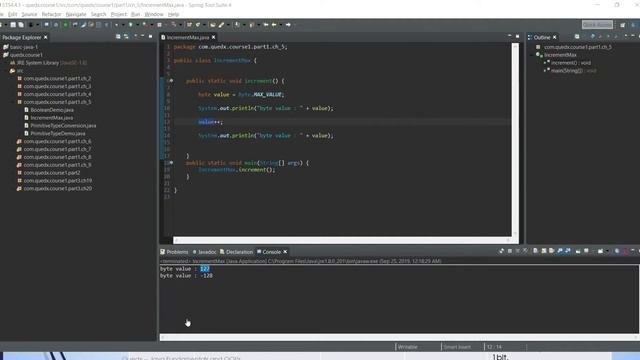Viewport: 640px width, 360px height.
Task: Click the editor horizontal scrollbar
Action: (342, 240)
